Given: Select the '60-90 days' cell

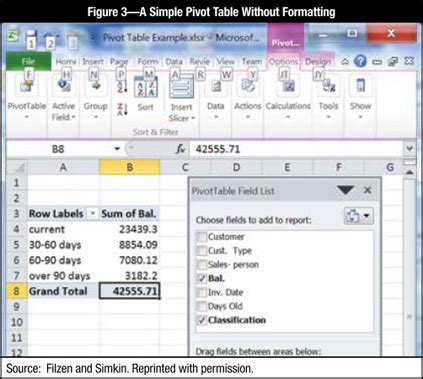Looking at the screenshot, I should [x=63, y=260].
